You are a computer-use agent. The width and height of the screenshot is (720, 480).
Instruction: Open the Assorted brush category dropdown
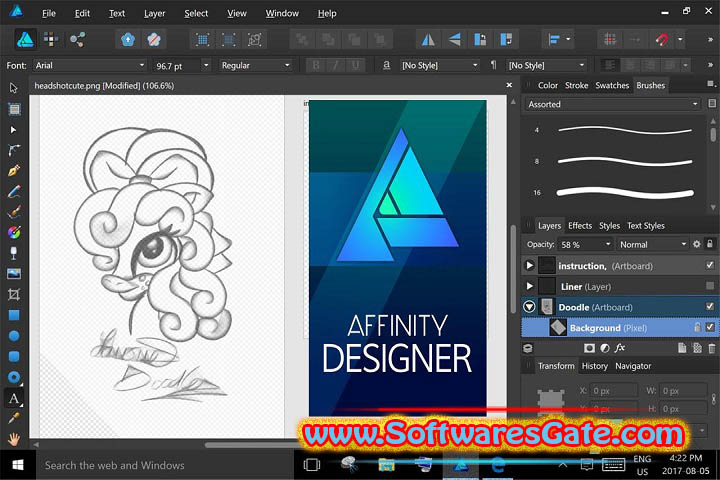pyautogui.click(x=613, y=104)
